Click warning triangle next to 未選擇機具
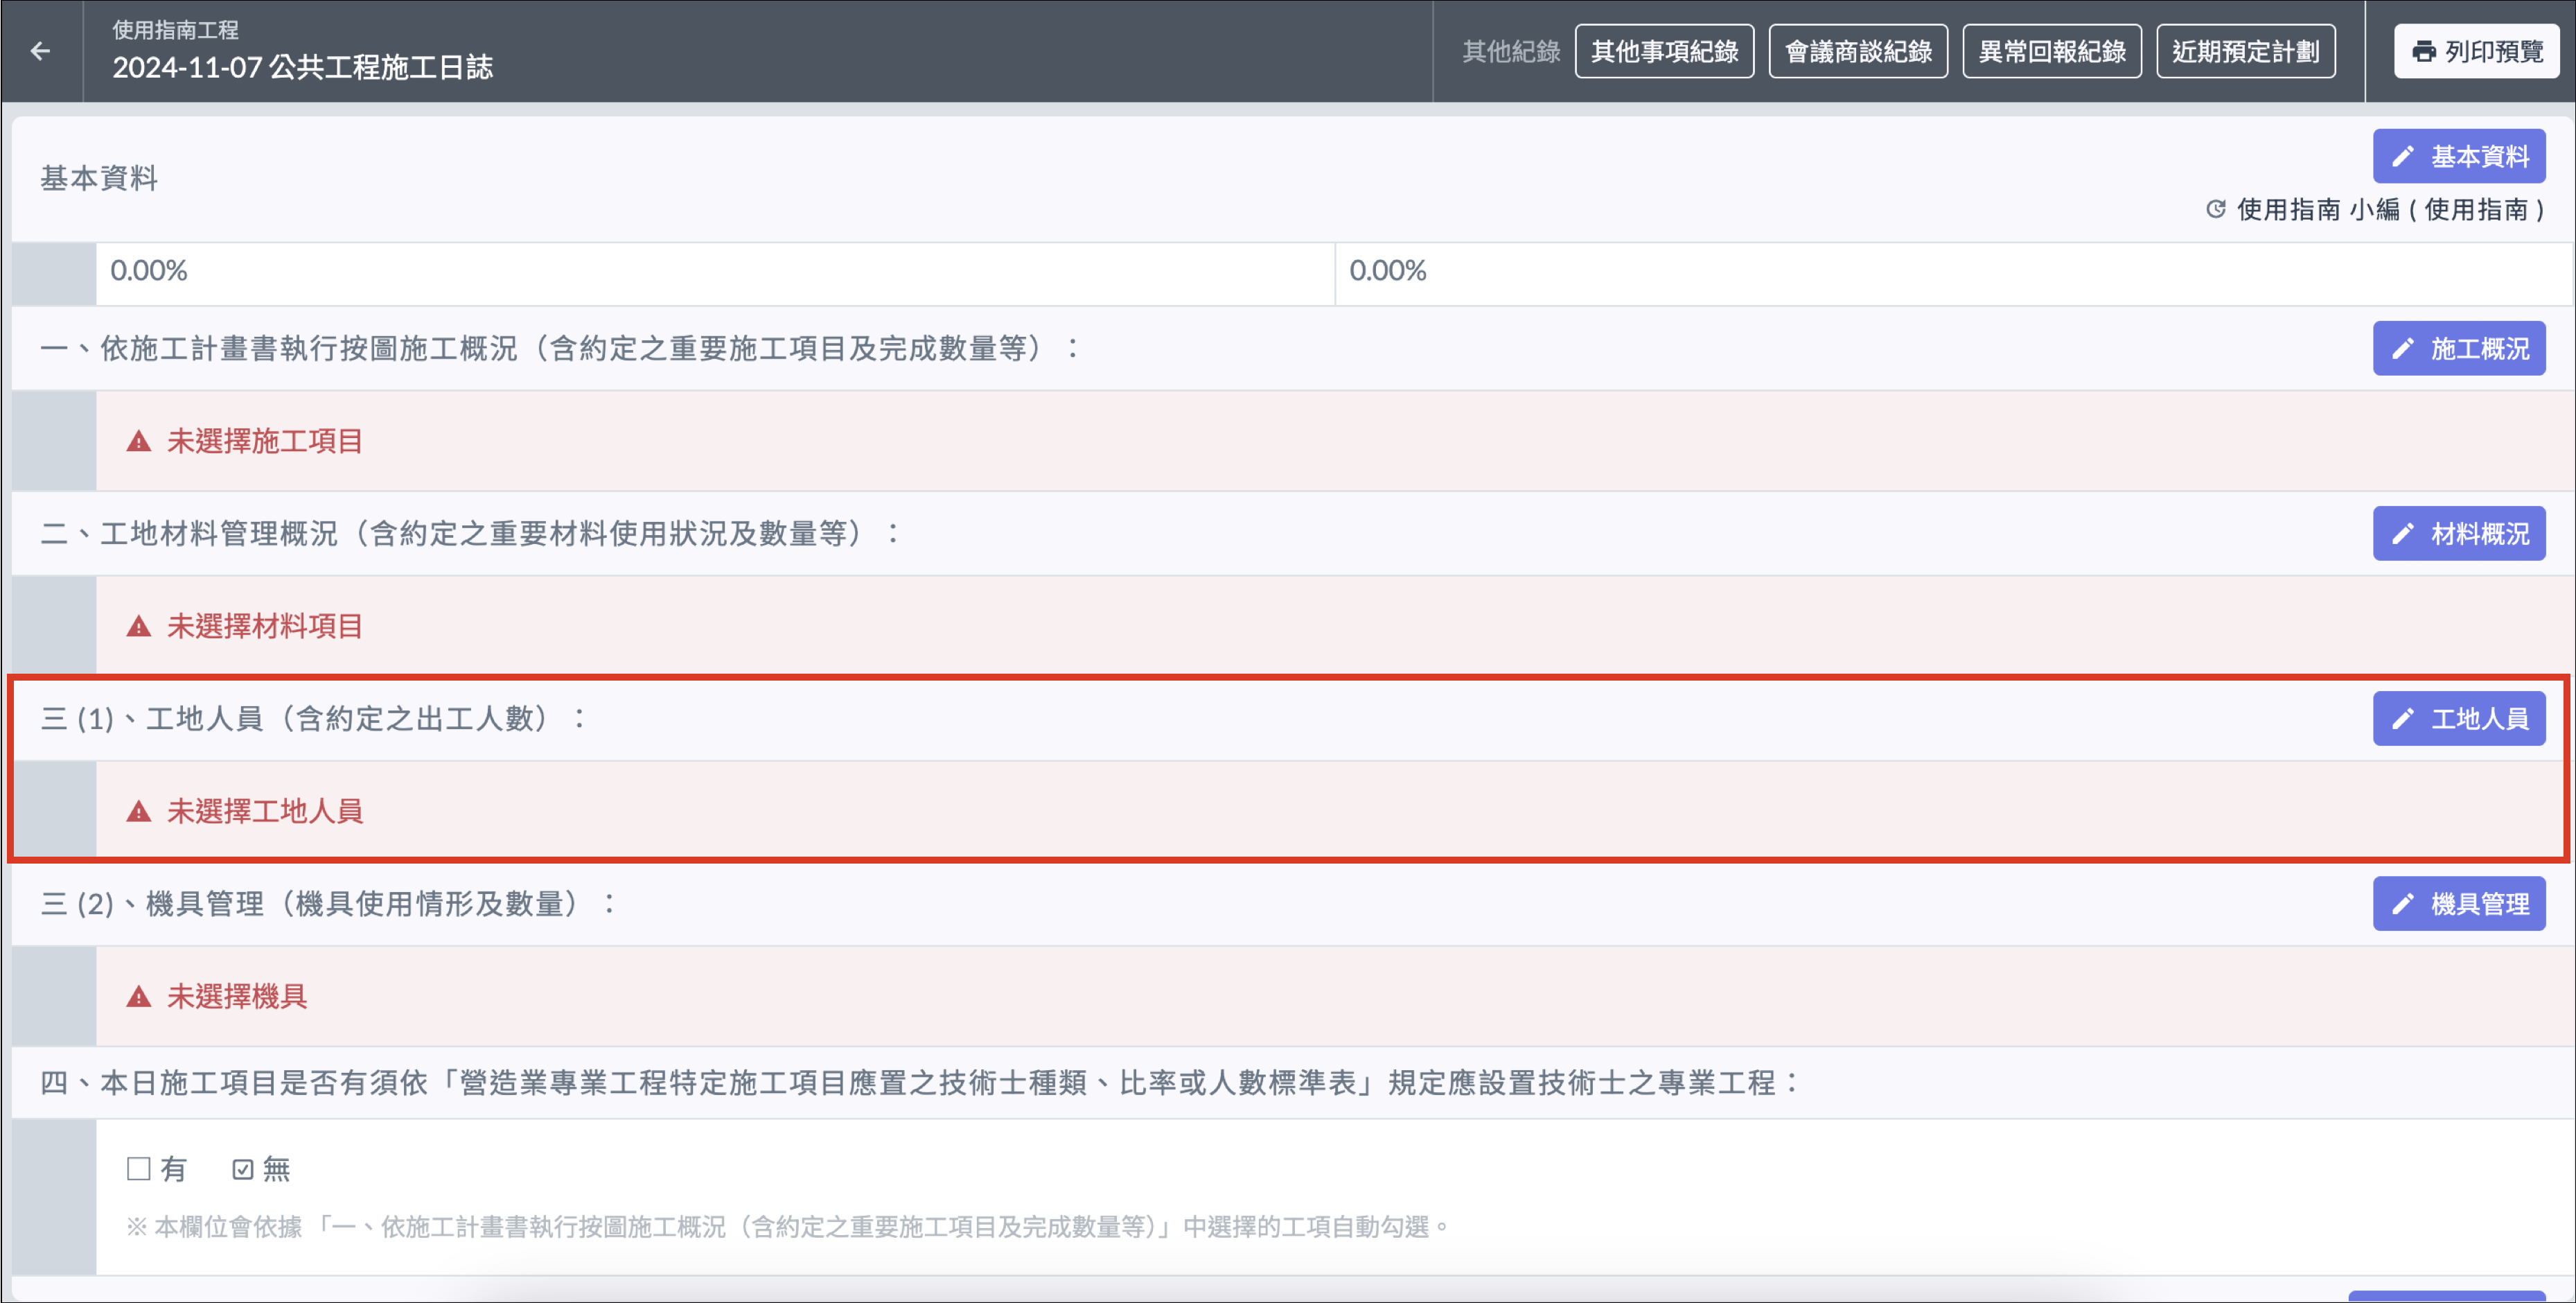The width and height of the screenshot is (2576, 1303). coord(139,997)
